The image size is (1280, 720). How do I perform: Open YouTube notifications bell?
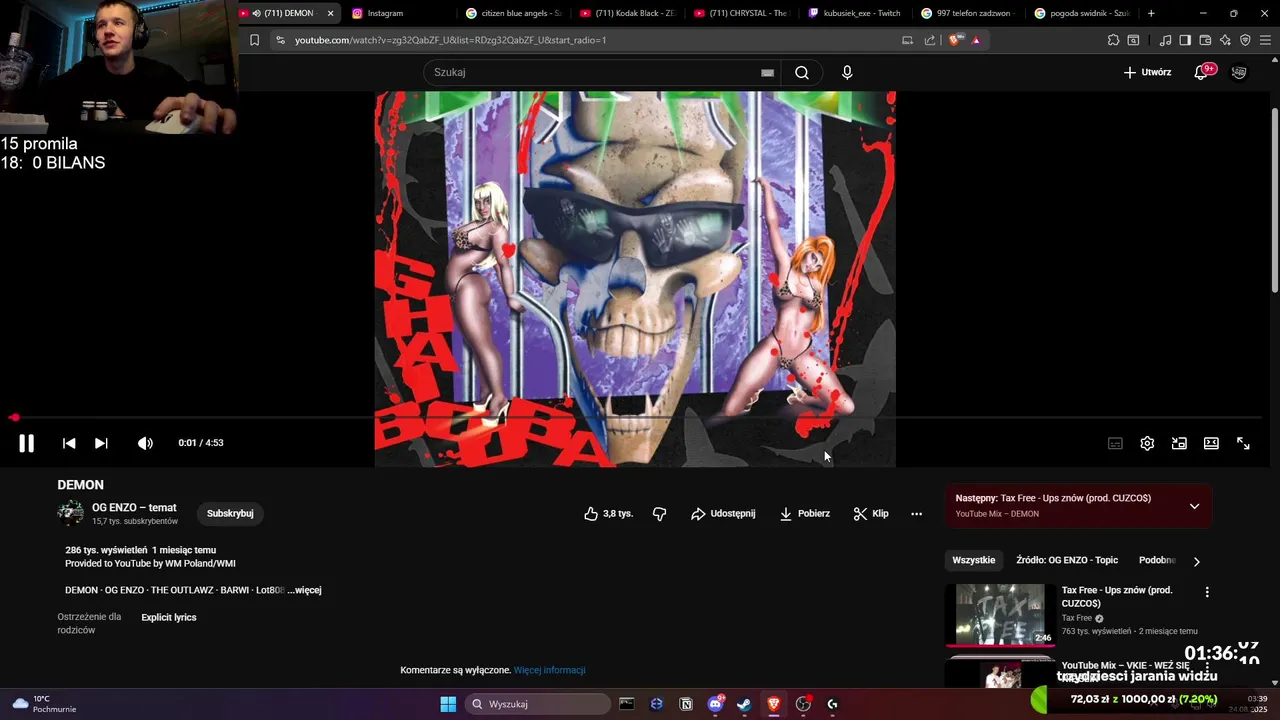coord(1202,72)
